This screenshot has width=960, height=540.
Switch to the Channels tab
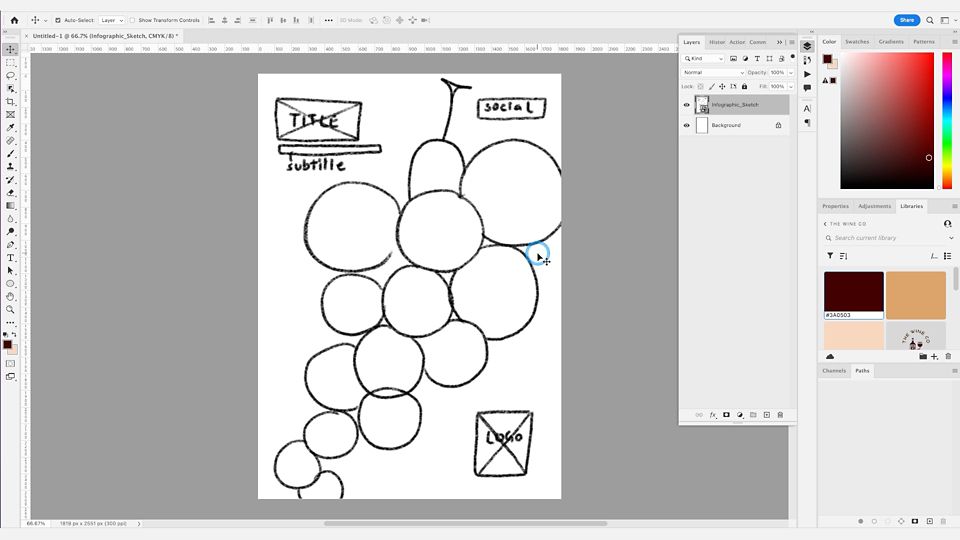(x=834, y=371)
